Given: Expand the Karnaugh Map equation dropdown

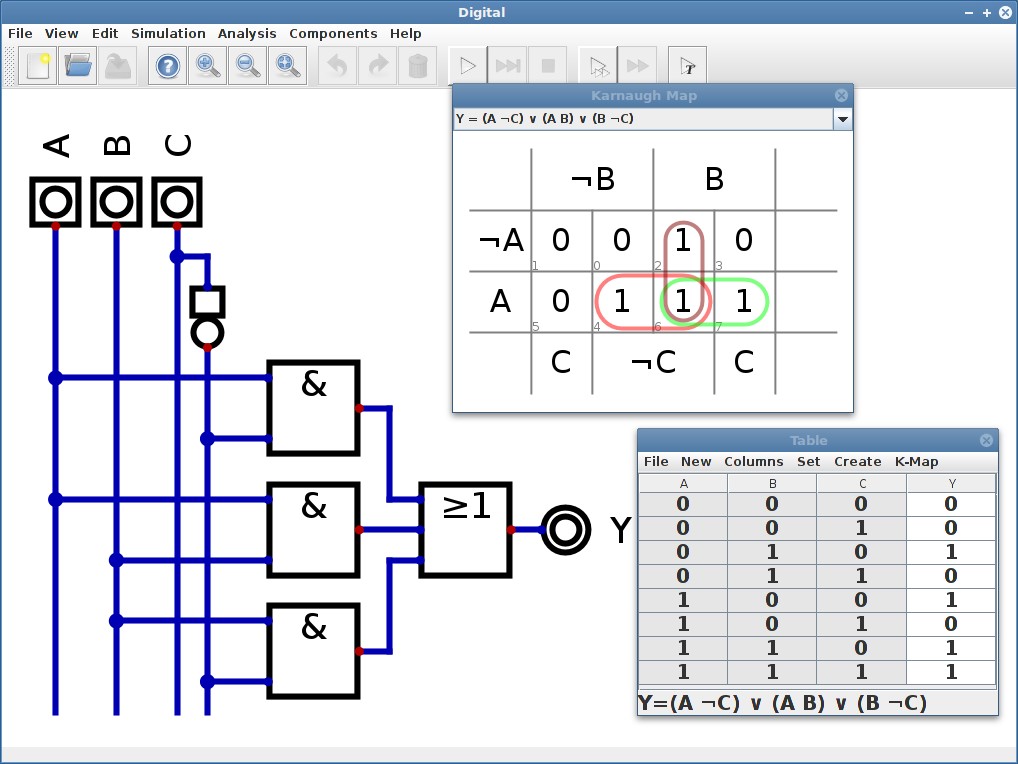Looking at the screenshot, I should click(843, 119).
